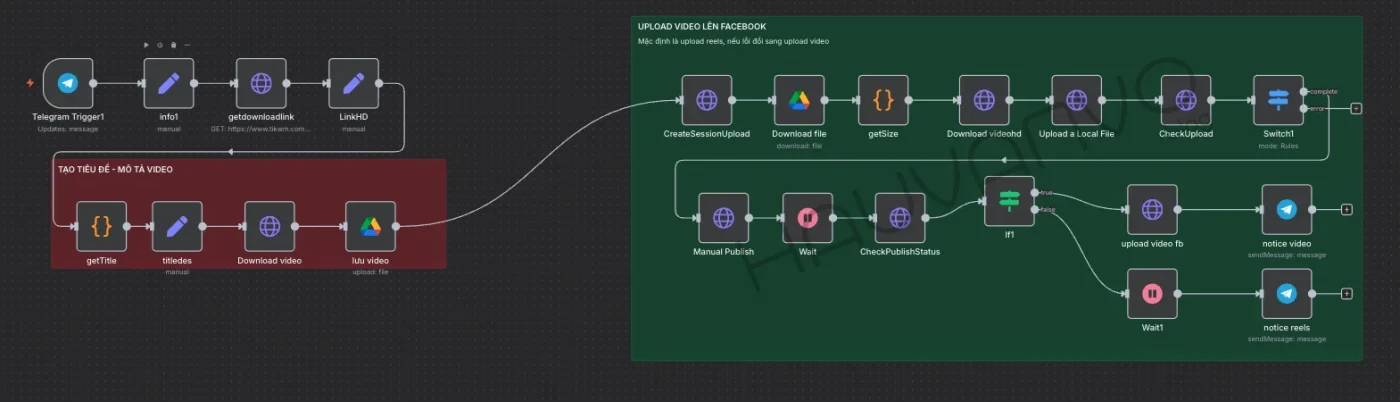
Task: Click If1 true output handle
Action: (x=1036, y=192)
